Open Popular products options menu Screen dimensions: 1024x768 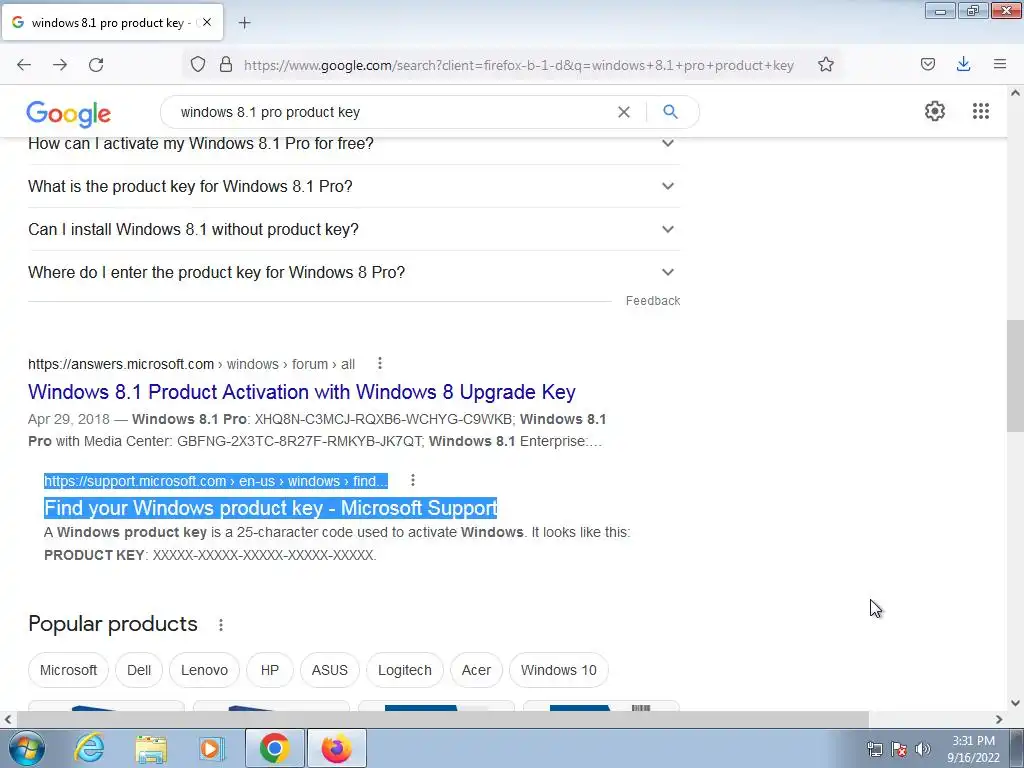click(221, 625)
